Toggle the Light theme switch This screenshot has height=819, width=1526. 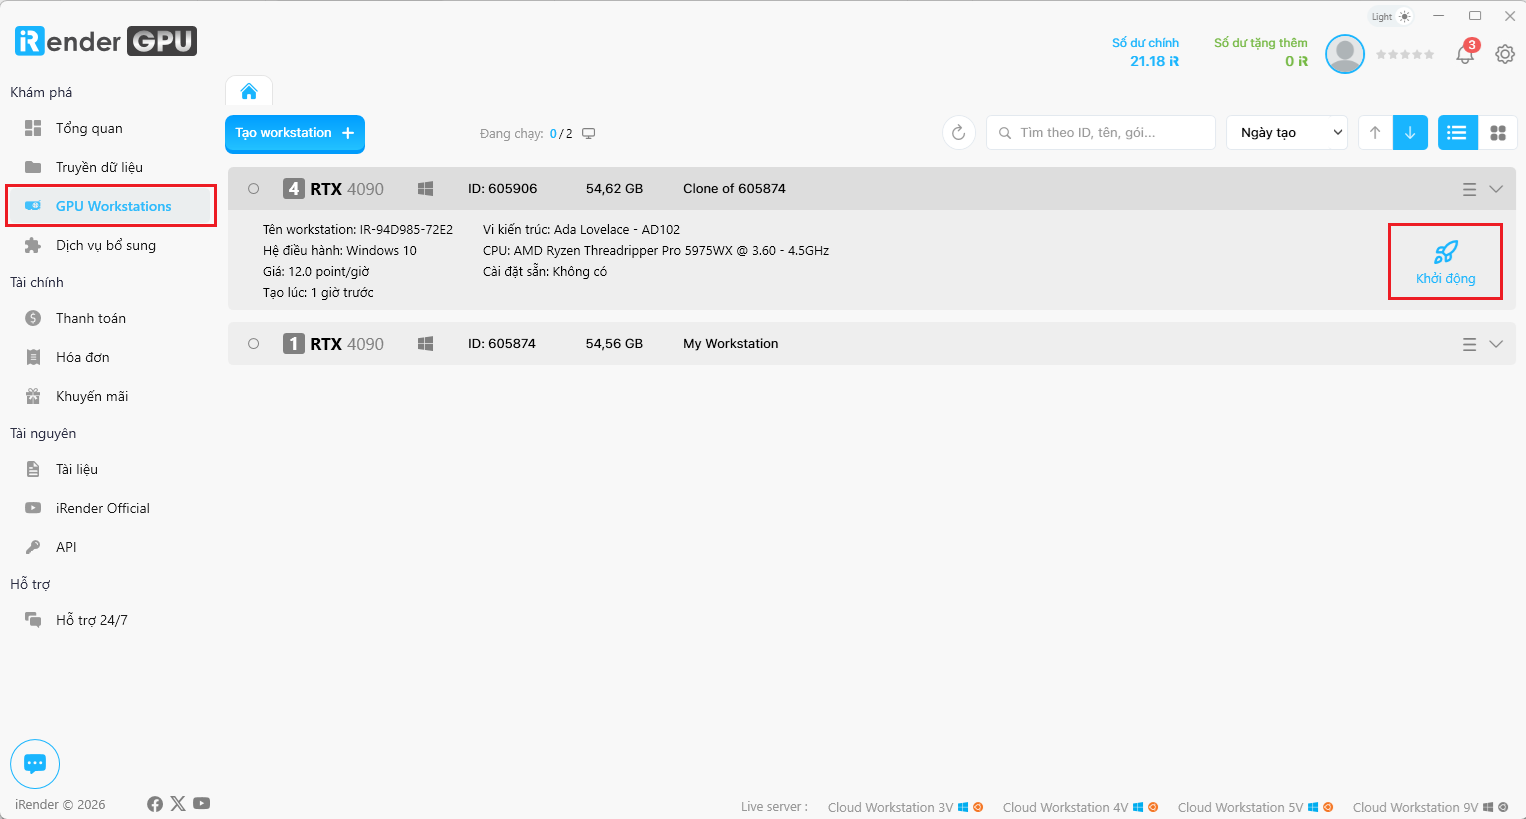click(1391, 16)
